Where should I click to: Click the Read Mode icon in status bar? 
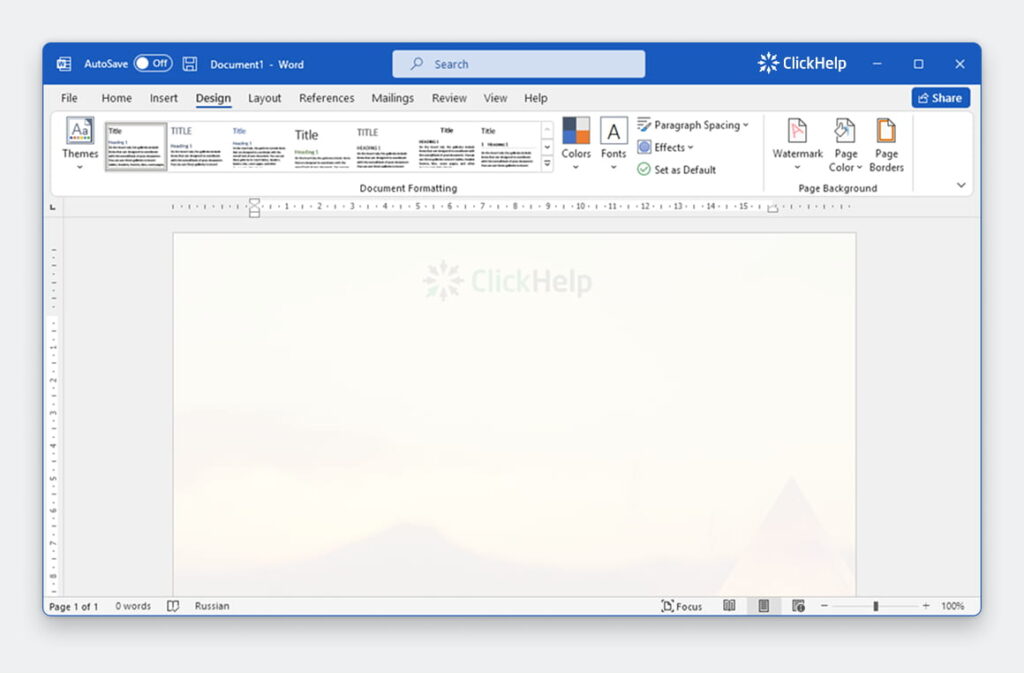[729, 605]
